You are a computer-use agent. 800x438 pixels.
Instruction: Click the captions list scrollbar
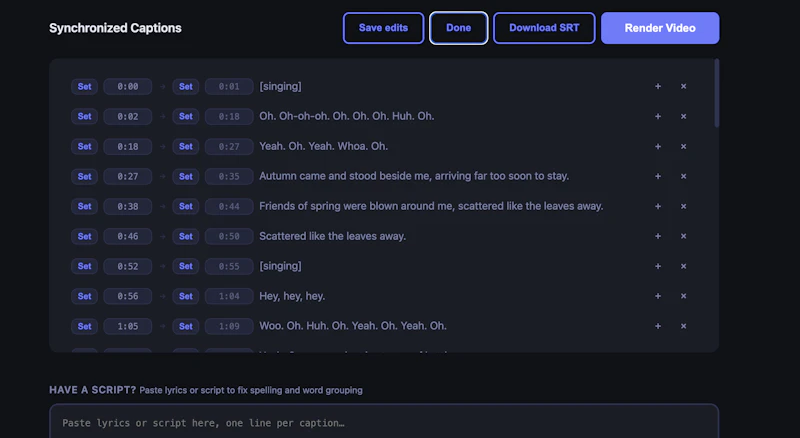[716, 93]
